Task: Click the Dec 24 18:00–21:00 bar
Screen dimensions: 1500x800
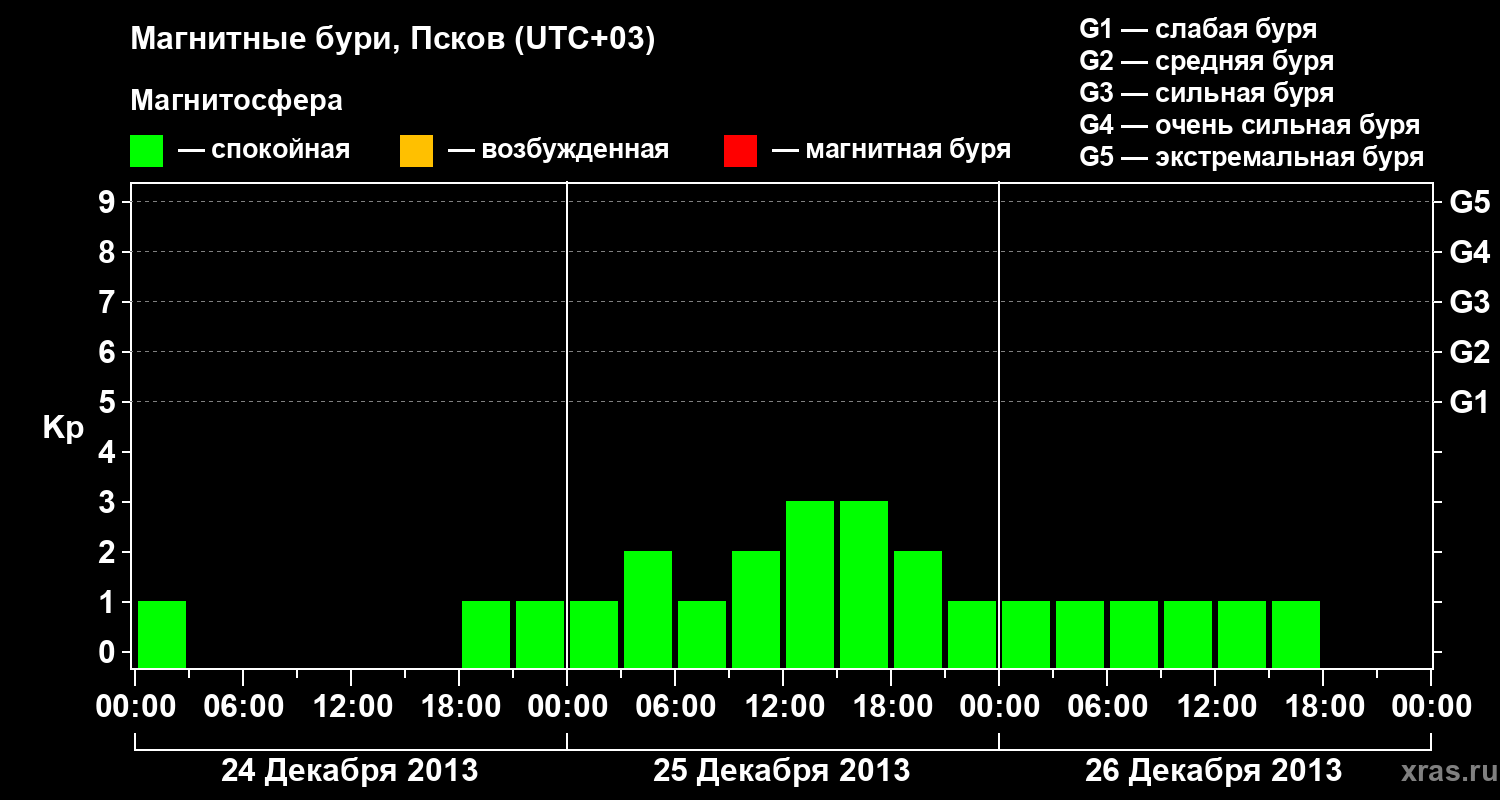Action: pyautogui.click(x=486, y=634)
